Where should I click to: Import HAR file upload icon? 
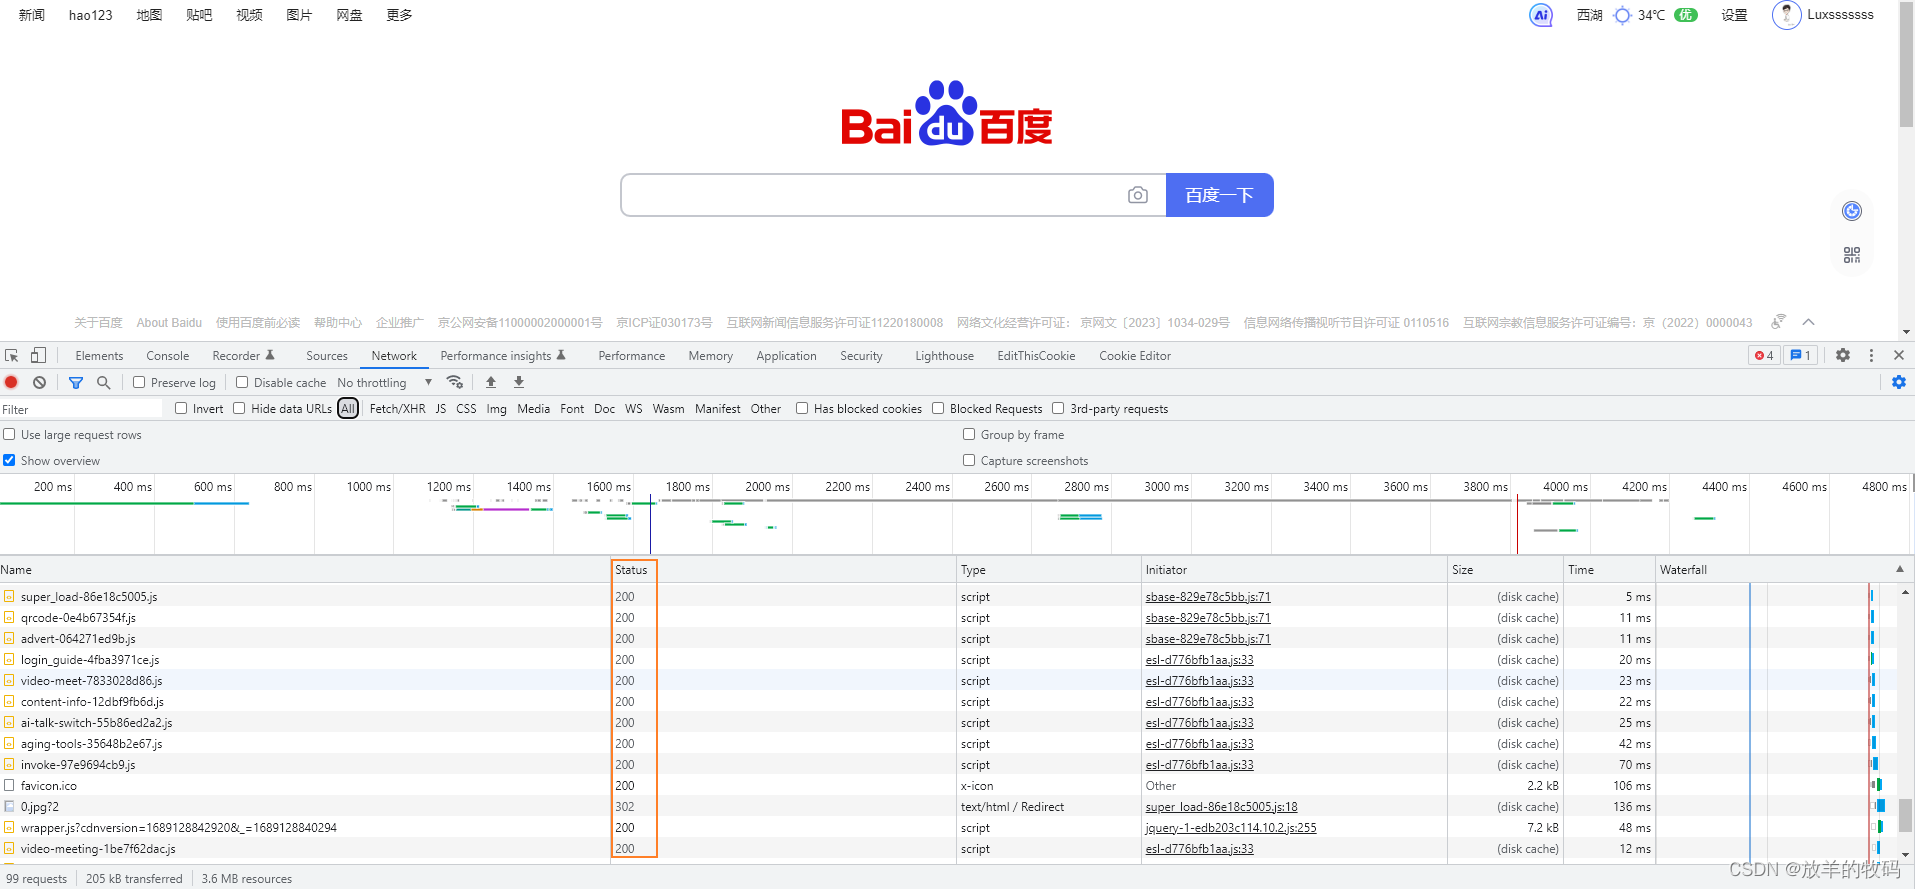pos(491,382)
